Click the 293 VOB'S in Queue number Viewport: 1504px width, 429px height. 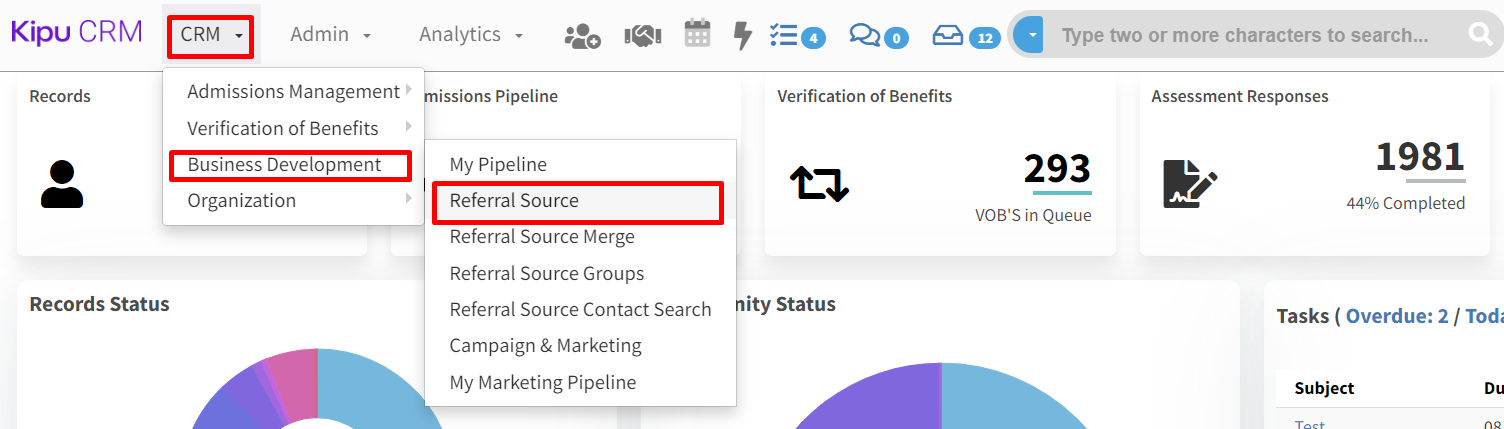click(1057, 169)
